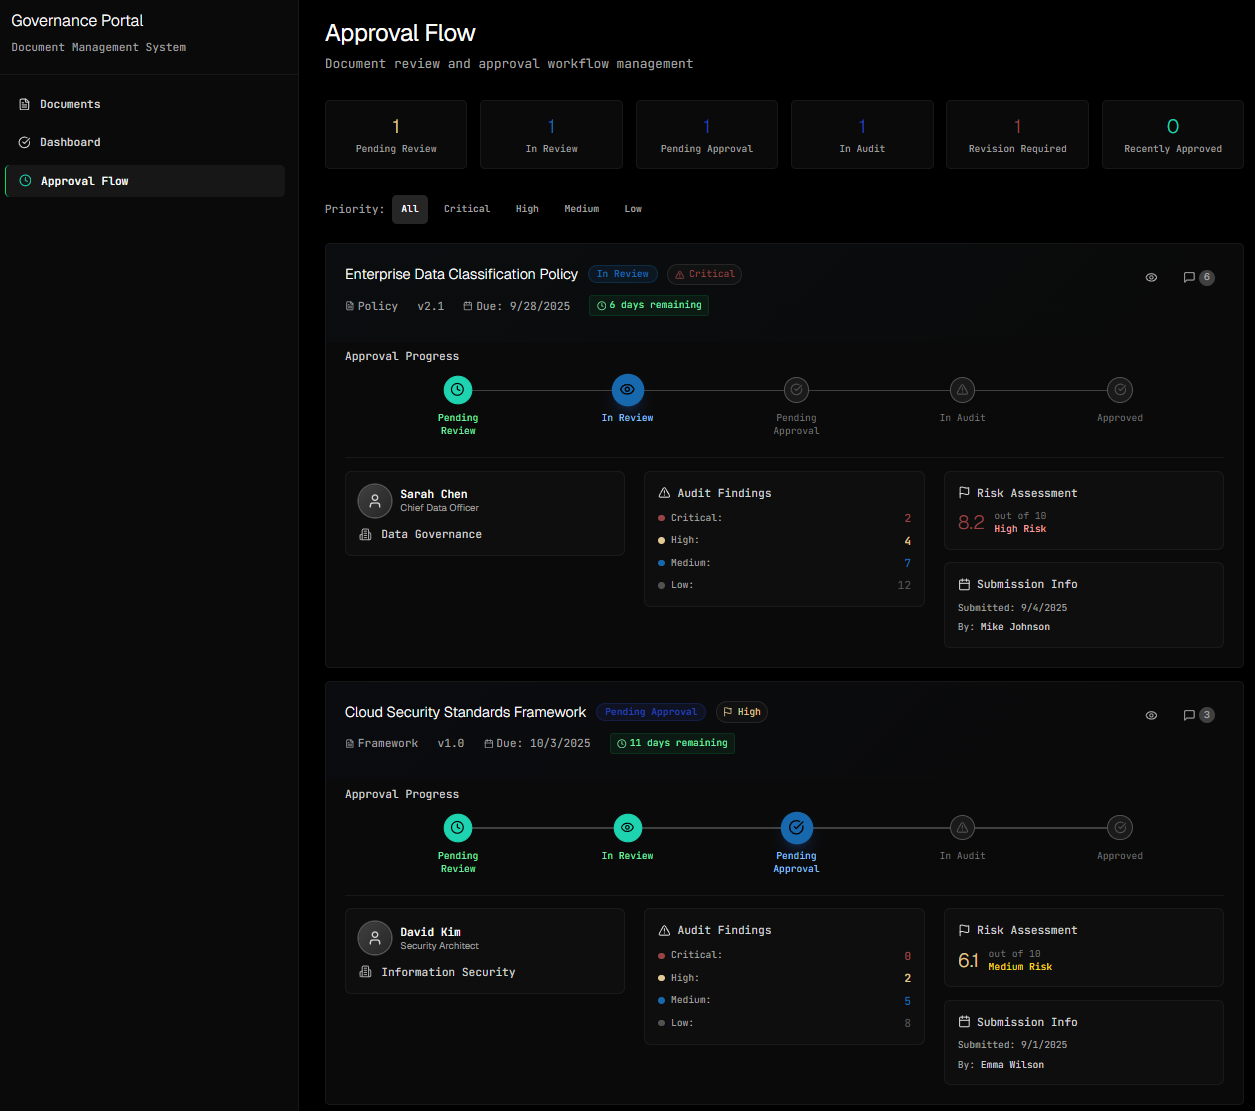
Task: Select the In Audit stat card
Action: 862,134
